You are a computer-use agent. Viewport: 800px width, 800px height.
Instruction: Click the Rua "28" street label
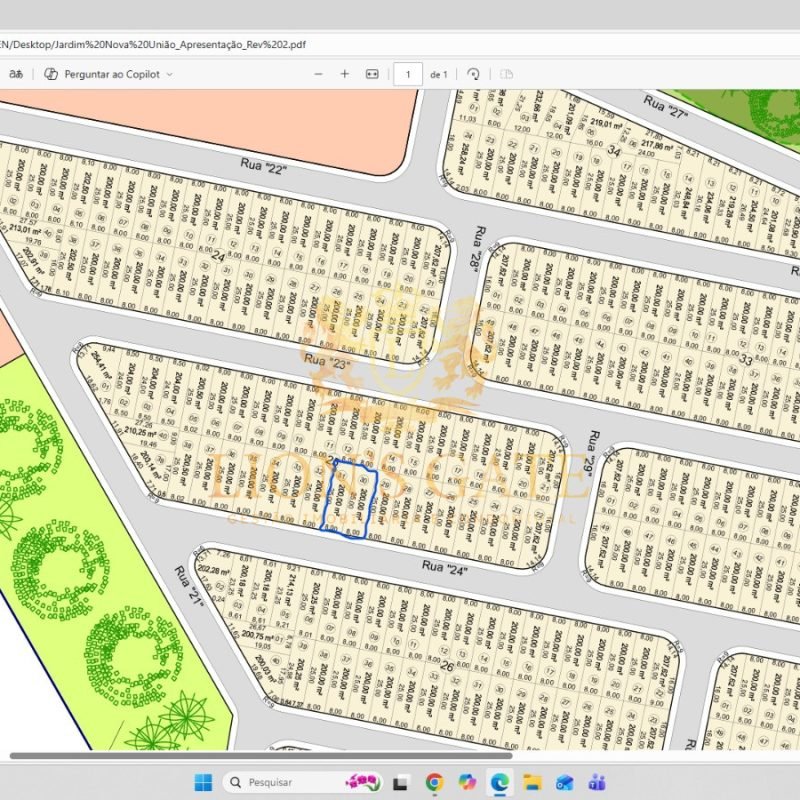(479, 247)
